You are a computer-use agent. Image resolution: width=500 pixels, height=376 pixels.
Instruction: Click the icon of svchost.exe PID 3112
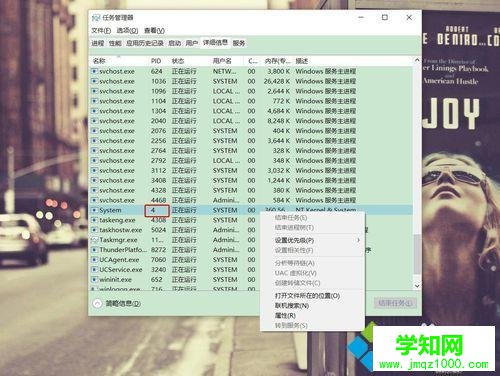95,171
